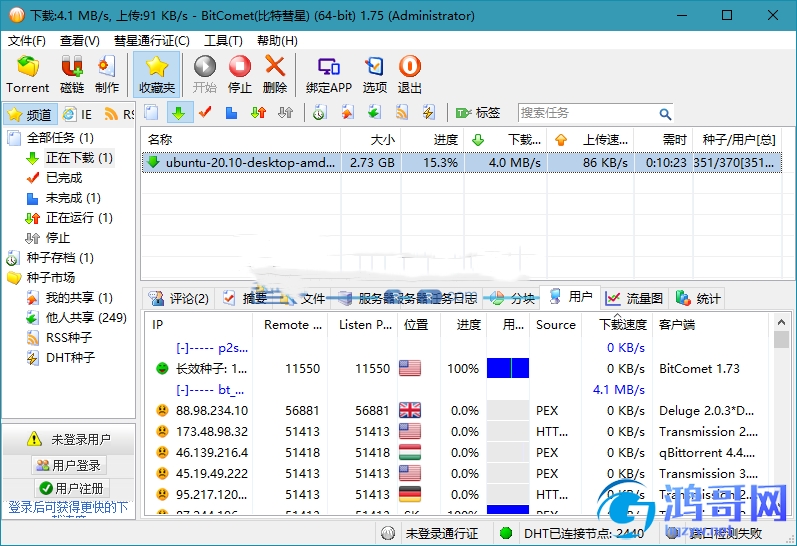Sort tasks by the 进度 column header
The width and height of the screenshot is (797, 546).
tap(433, 139)
